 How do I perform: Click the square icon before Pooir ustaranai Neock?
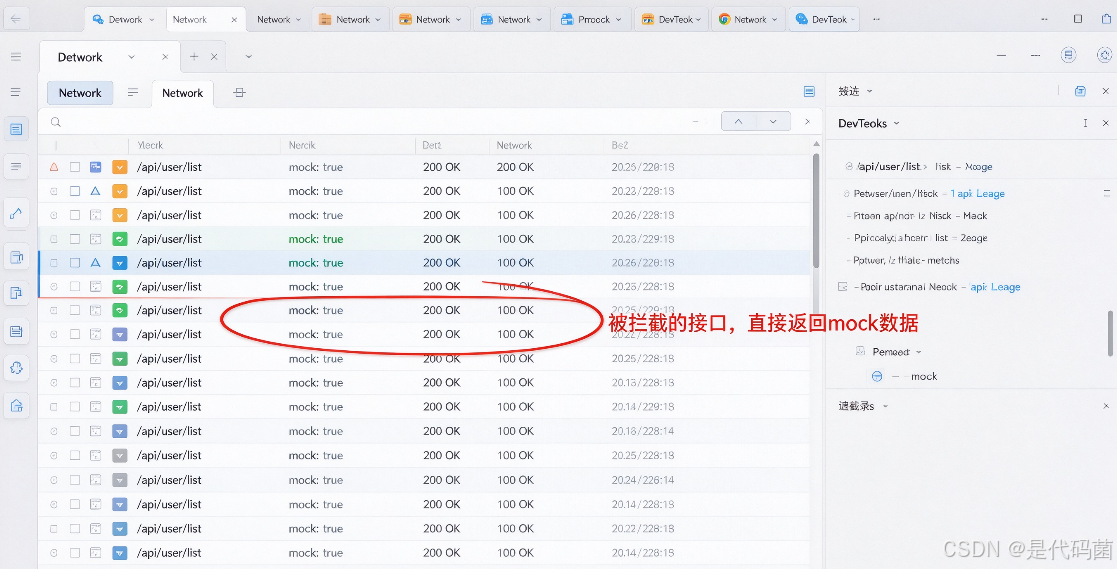843,286
